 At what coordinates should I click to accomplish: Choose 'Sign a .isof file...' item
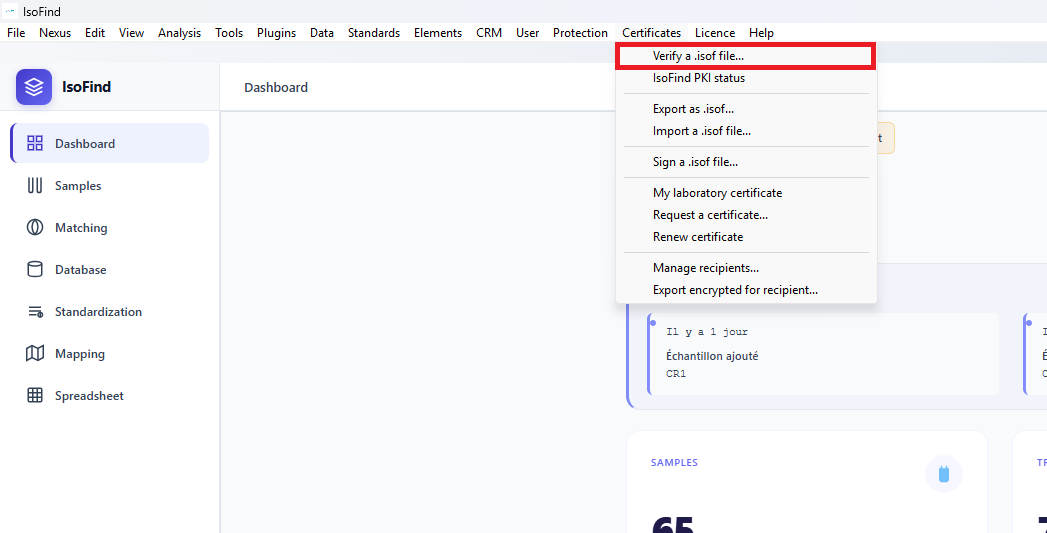pyautogui.click(x=746, y=162)
